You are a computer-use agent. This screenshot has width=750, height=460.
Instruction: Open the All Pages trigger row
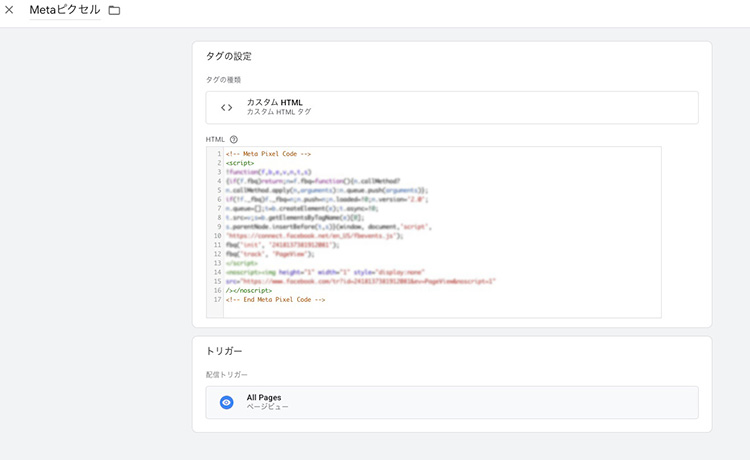click(x=452, y=403)
